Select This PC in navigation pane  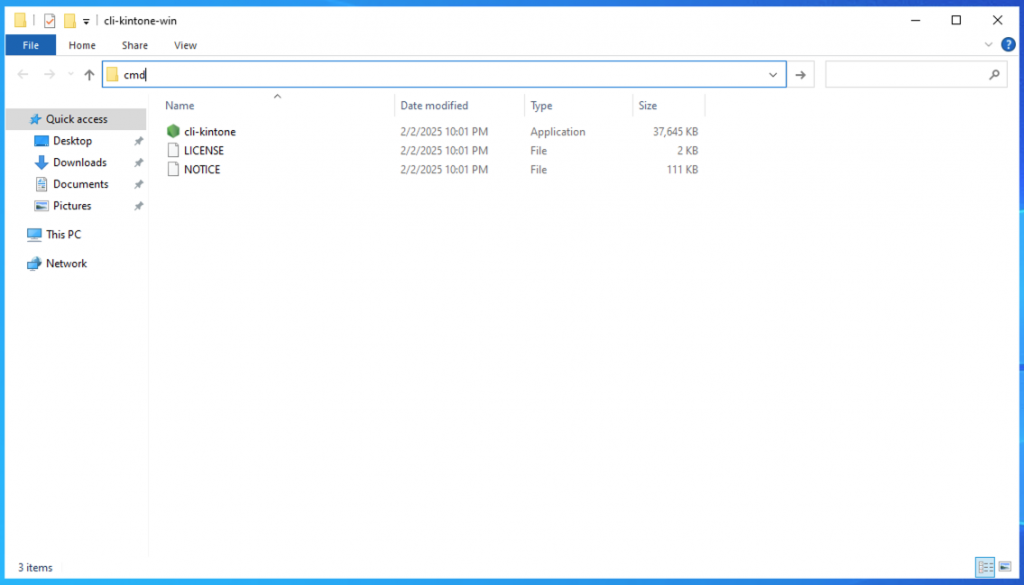point(63,234)
